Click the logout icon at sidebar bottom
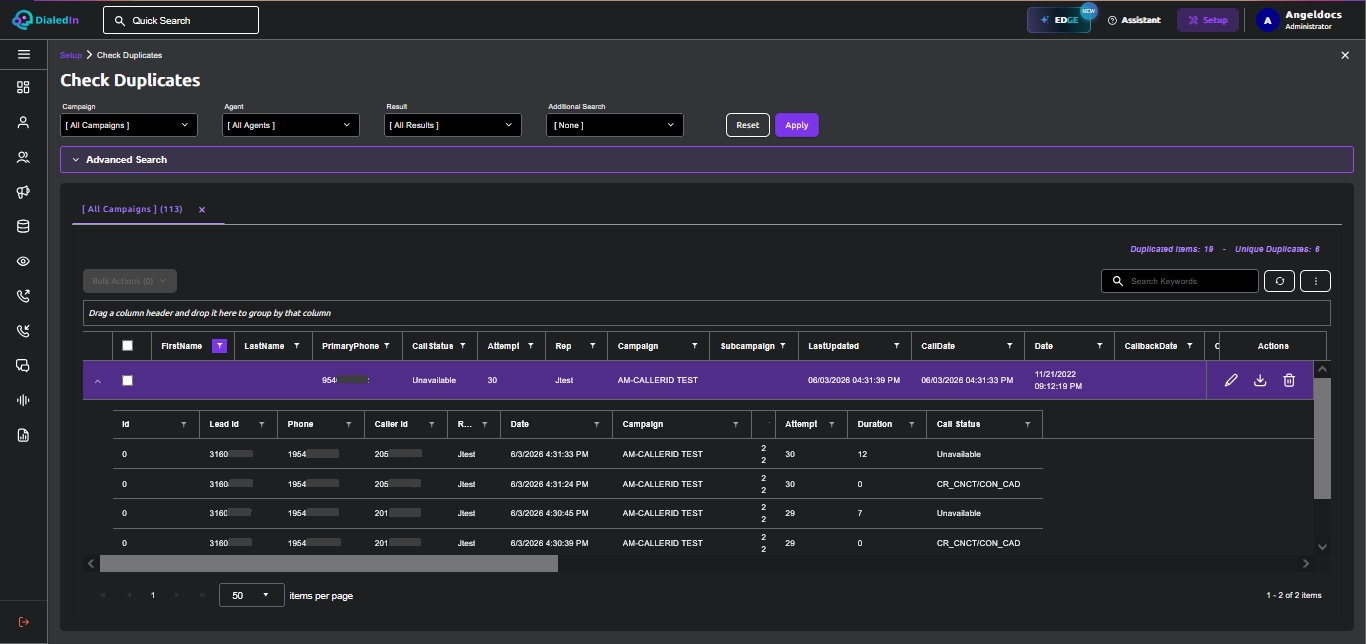This screenshot has height=644, width=1366. [23, 622]
